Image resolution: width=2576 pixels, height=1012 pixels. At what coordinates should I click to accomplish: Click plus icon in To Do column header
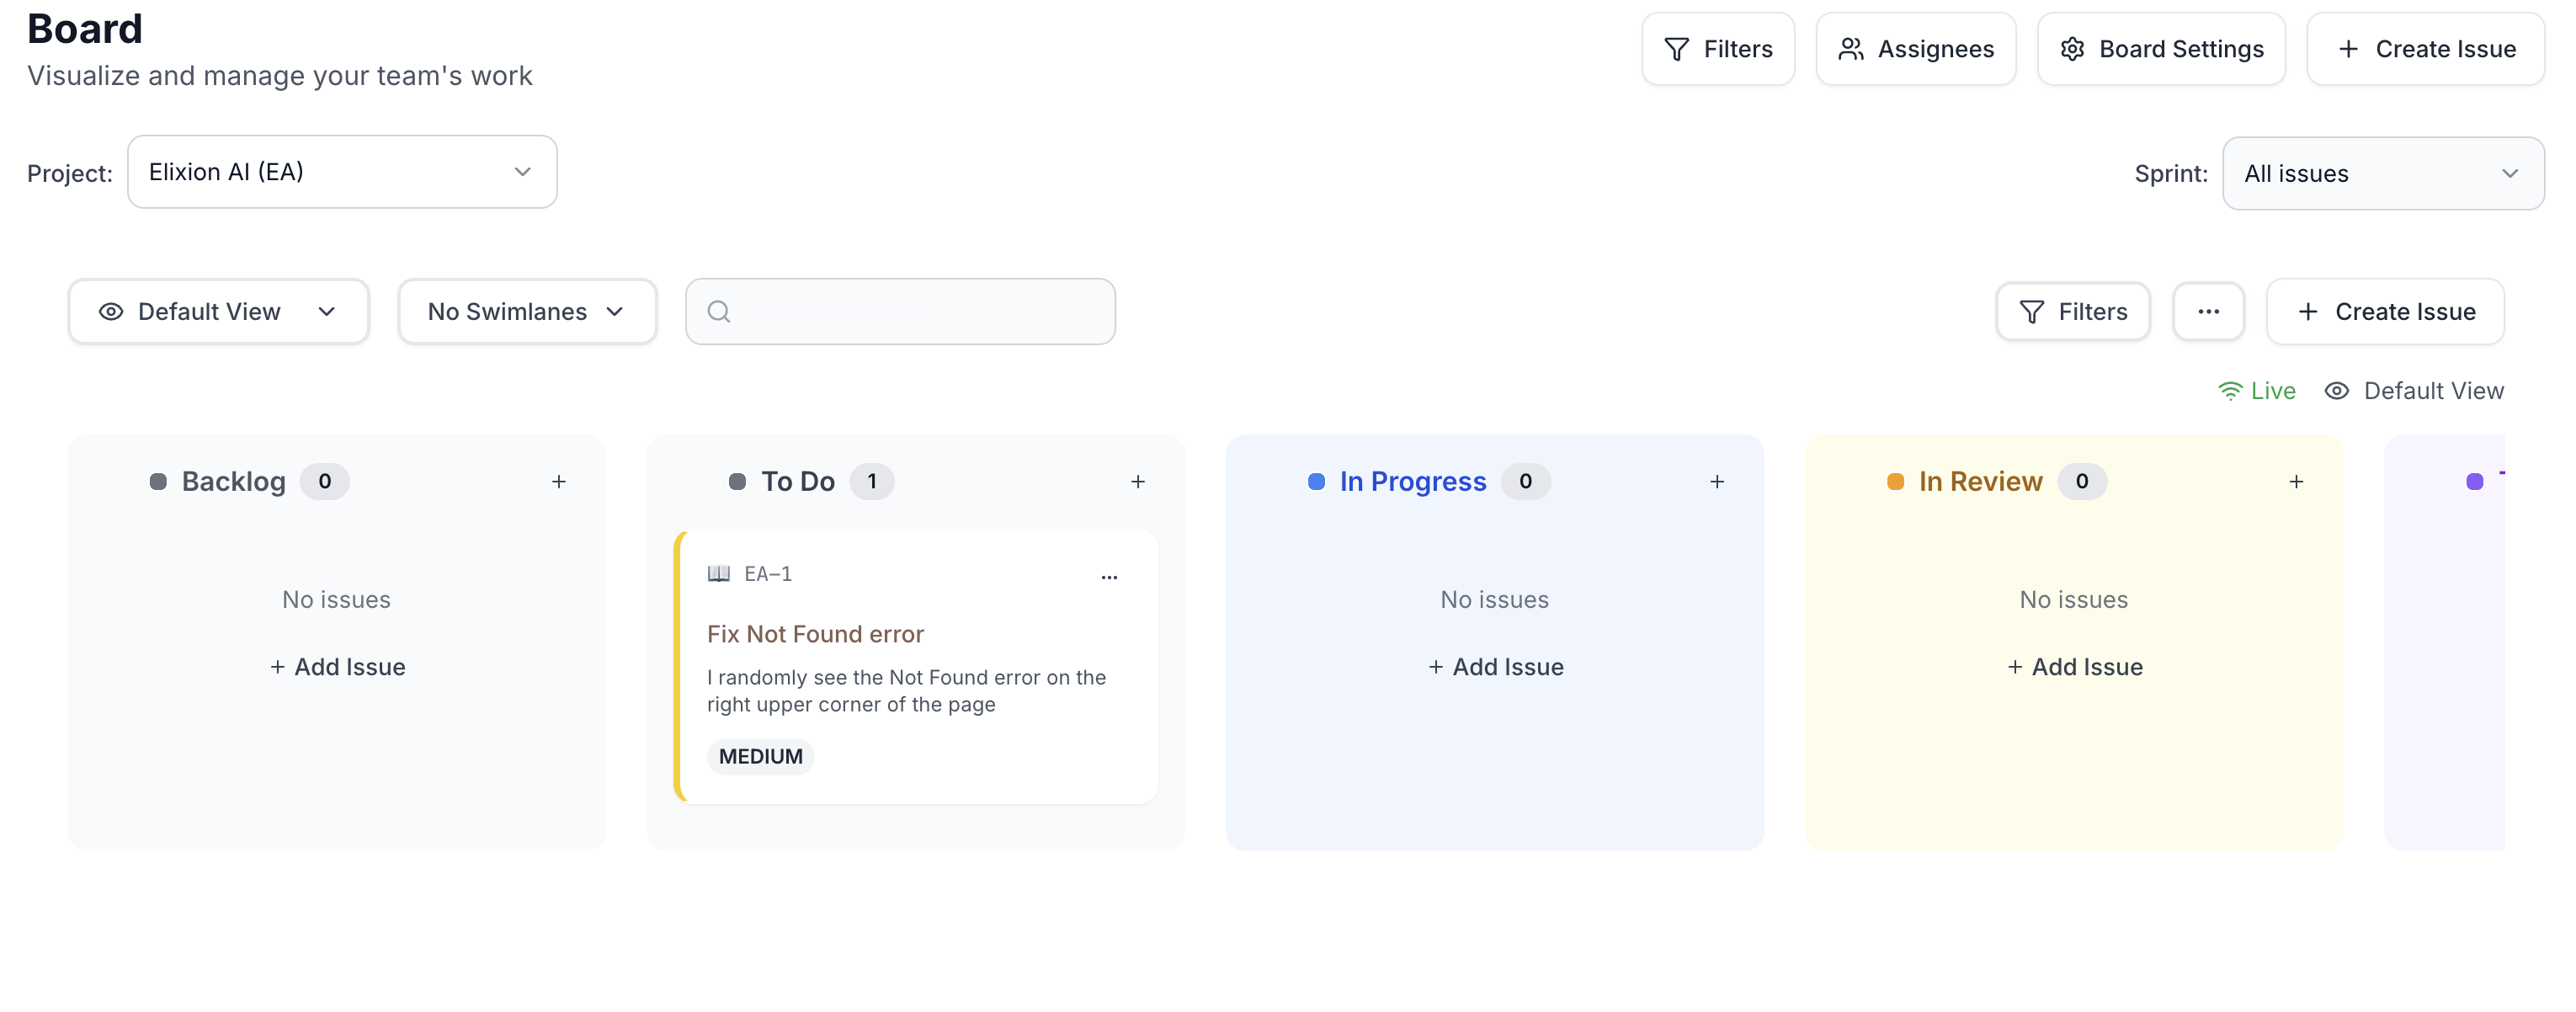pyautogui.click(x=1137, y=482)
